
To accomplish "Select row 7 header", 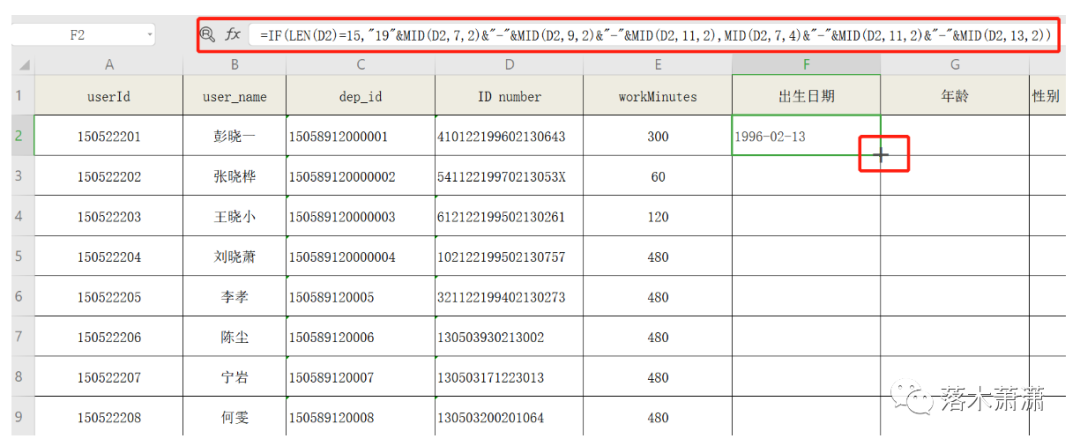I will coord(23,337).
